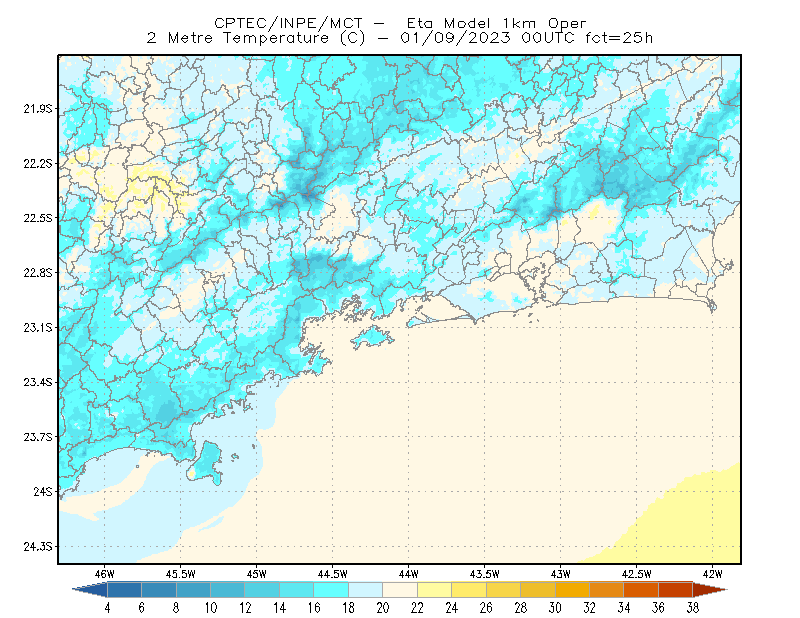Screen dimensions: 800x618
Task: Click the 24.3S latitude axis label
Action: 38,547
